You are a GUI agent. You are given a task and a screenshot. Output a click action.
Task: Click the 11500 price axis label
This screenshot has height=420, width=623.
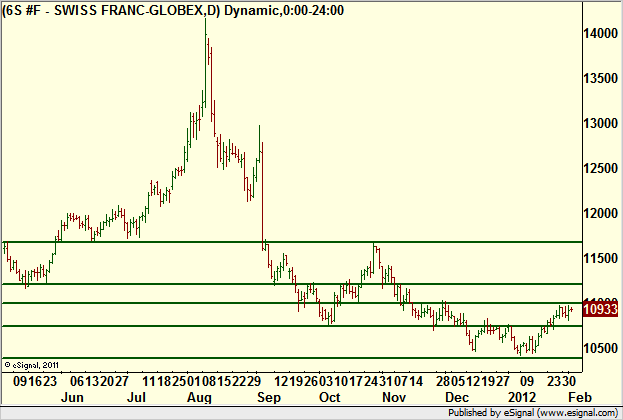click(x=600, y=258)
